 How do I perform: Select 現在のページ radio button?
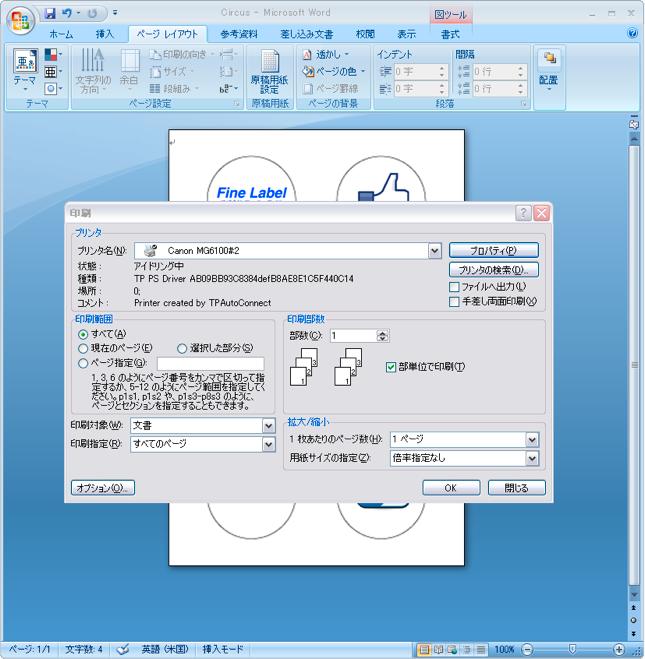[83, 348]
